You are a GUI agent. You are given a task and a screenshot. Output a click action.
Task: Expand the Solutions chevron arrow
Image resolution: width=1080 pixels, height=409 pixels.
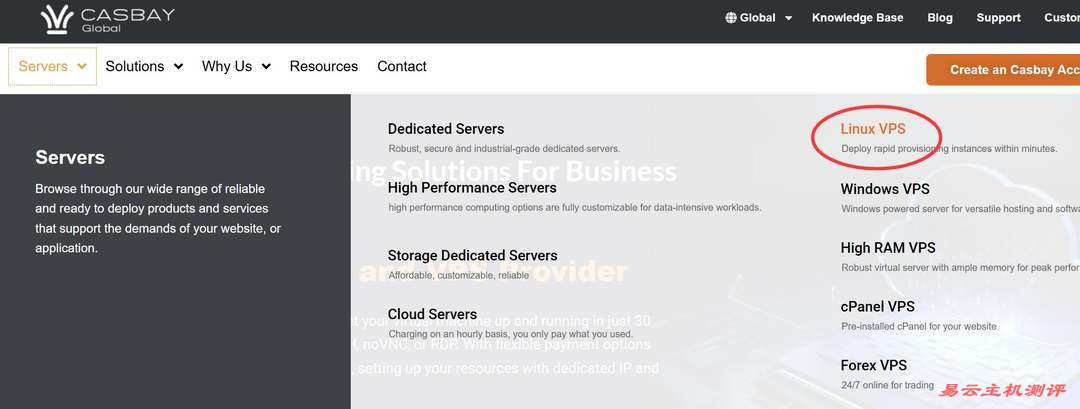pyautogui.click(x=178, y=67)
